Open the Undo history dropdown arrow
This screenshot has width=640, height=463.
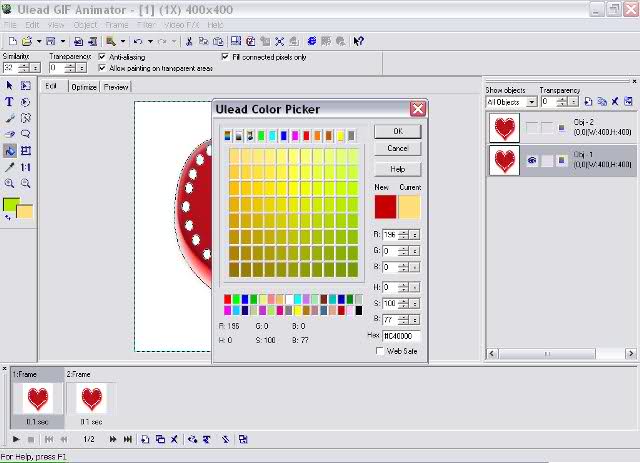pos(150,41)
